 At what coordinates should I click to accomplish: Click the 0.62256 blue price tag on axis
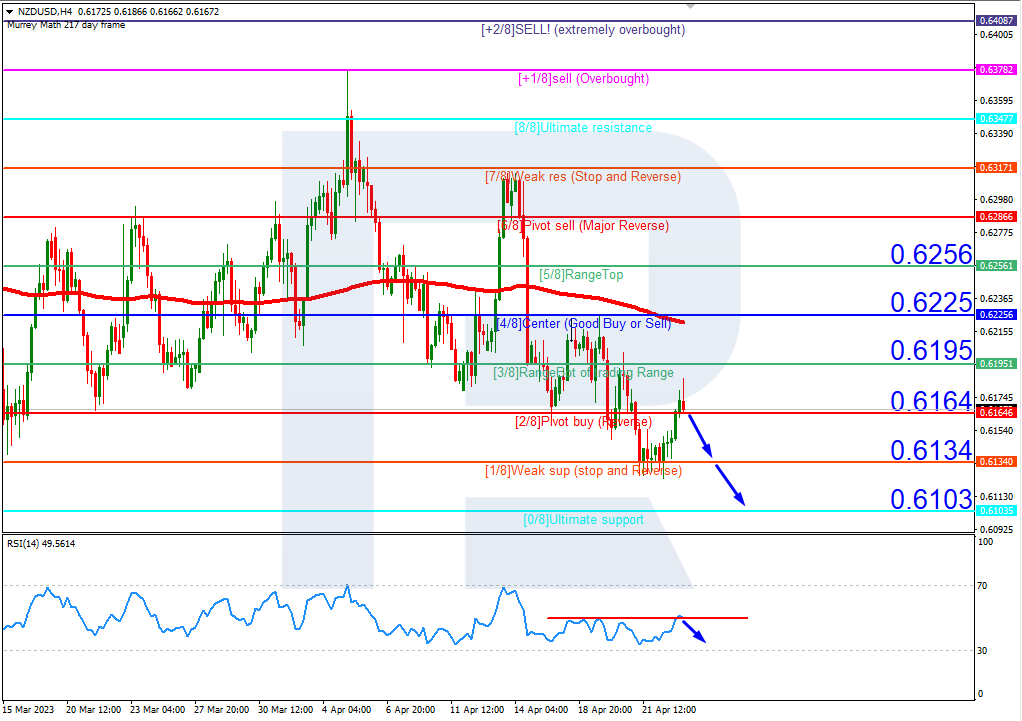[996, 314]
